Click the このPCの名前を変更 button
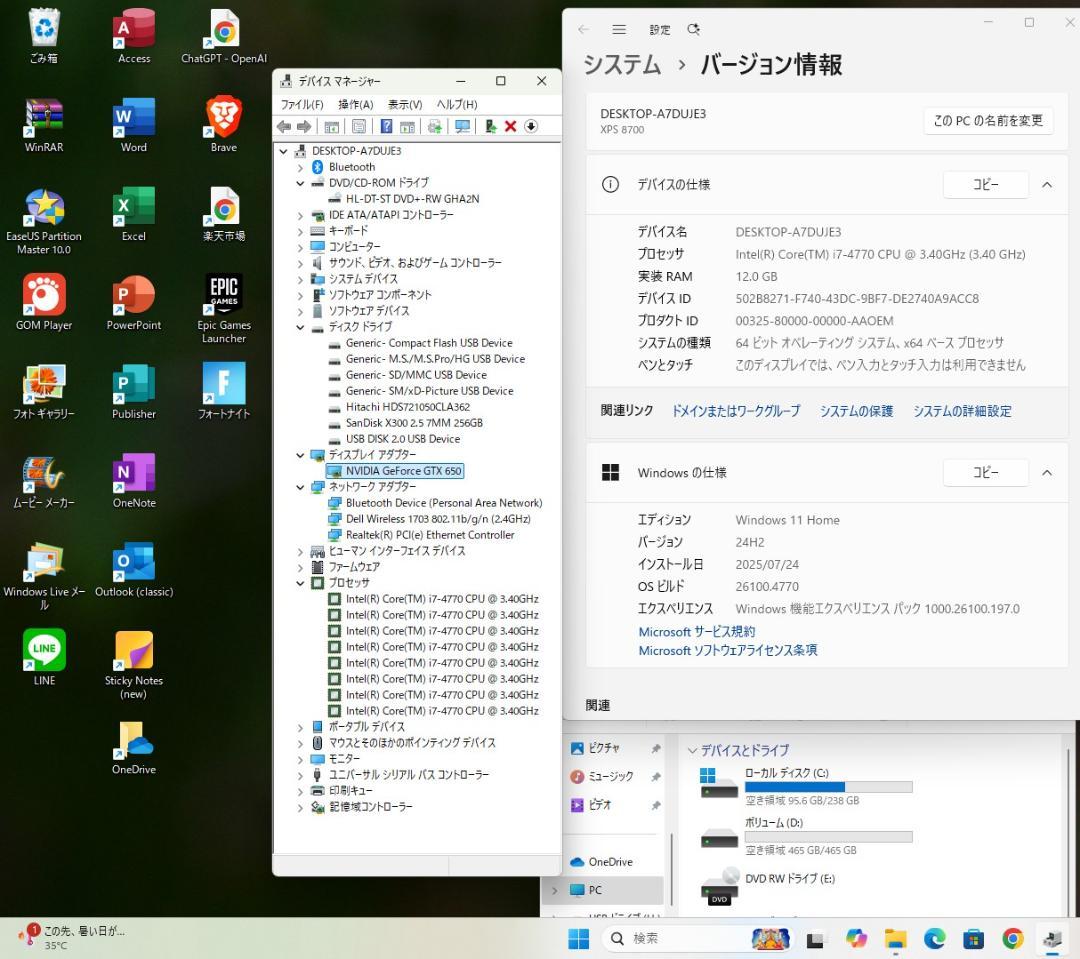Viewport: 1080px width, 959px height. [987, 119]
